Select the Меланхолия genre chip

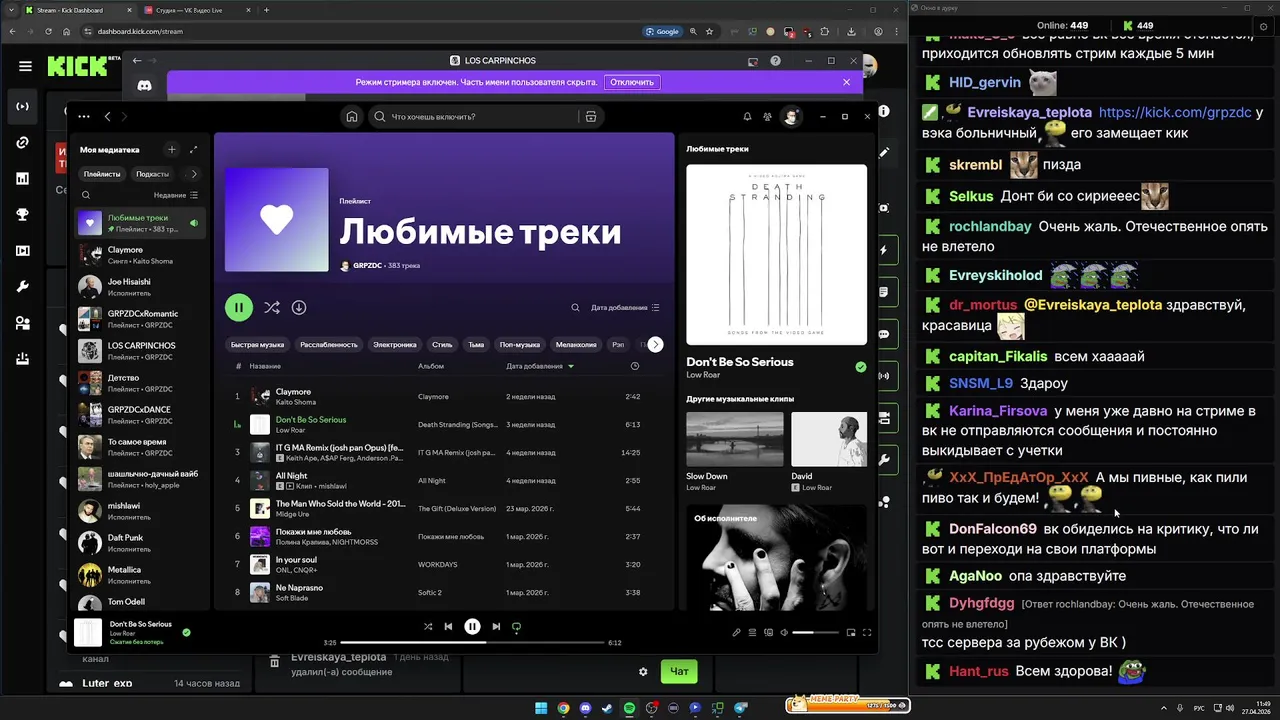click(x=576, y=345)
